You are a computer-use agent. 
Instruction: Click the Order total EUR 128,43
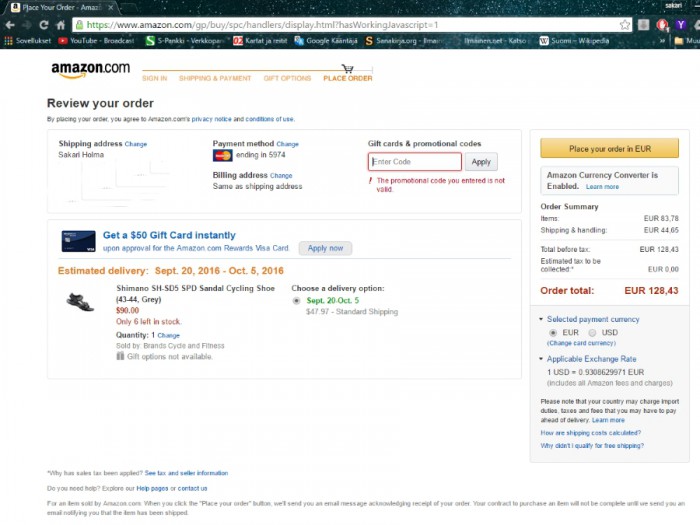tap(609, 291)
